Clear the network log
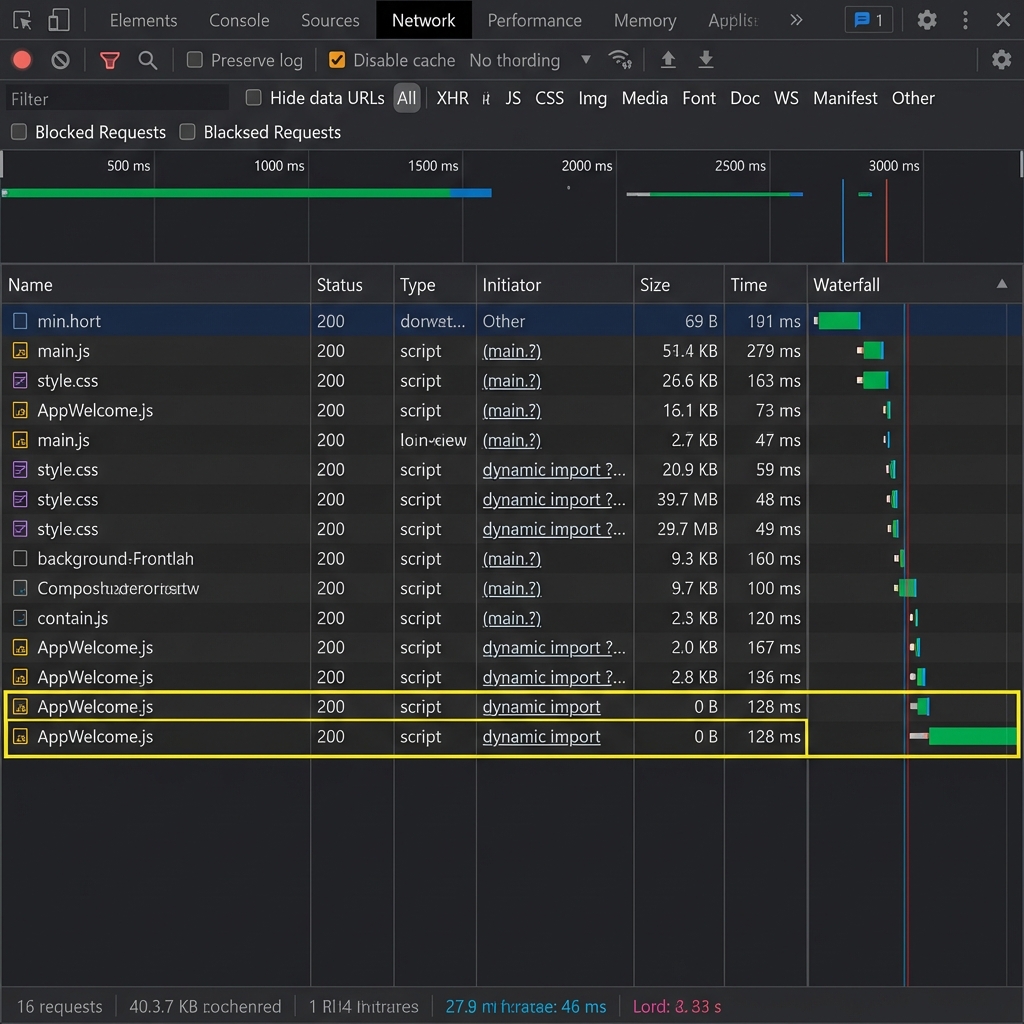Viewport: 1024px width, 1024px height. (x=61, y=61)
